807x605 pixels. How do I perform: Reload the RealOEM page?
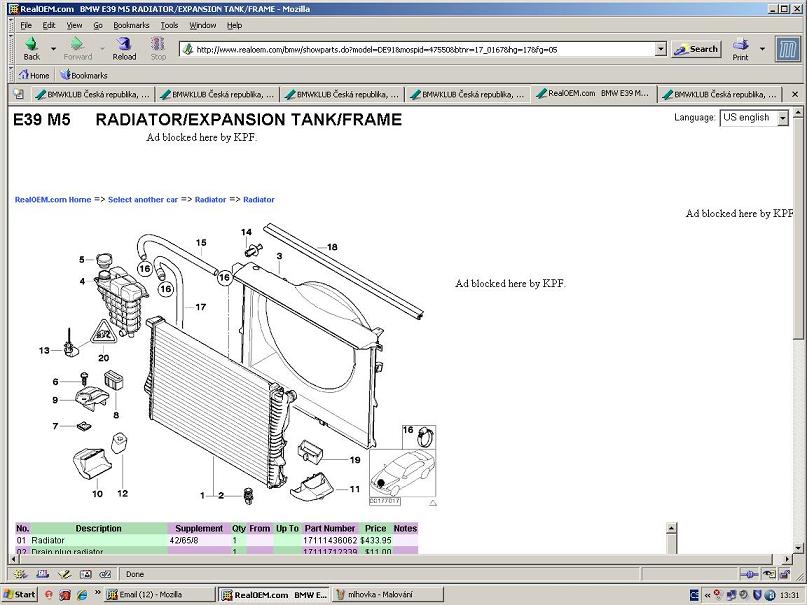[124, 44]
